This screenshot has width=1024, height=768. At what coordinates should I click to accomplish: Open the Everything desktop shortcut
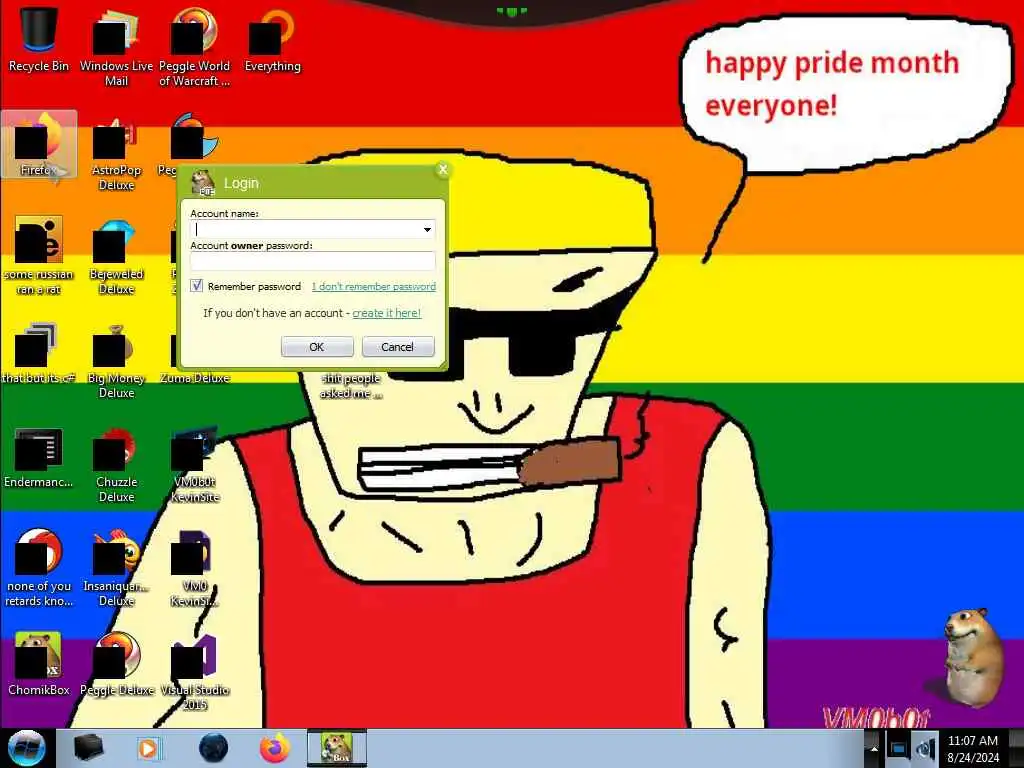pos(272,40)
